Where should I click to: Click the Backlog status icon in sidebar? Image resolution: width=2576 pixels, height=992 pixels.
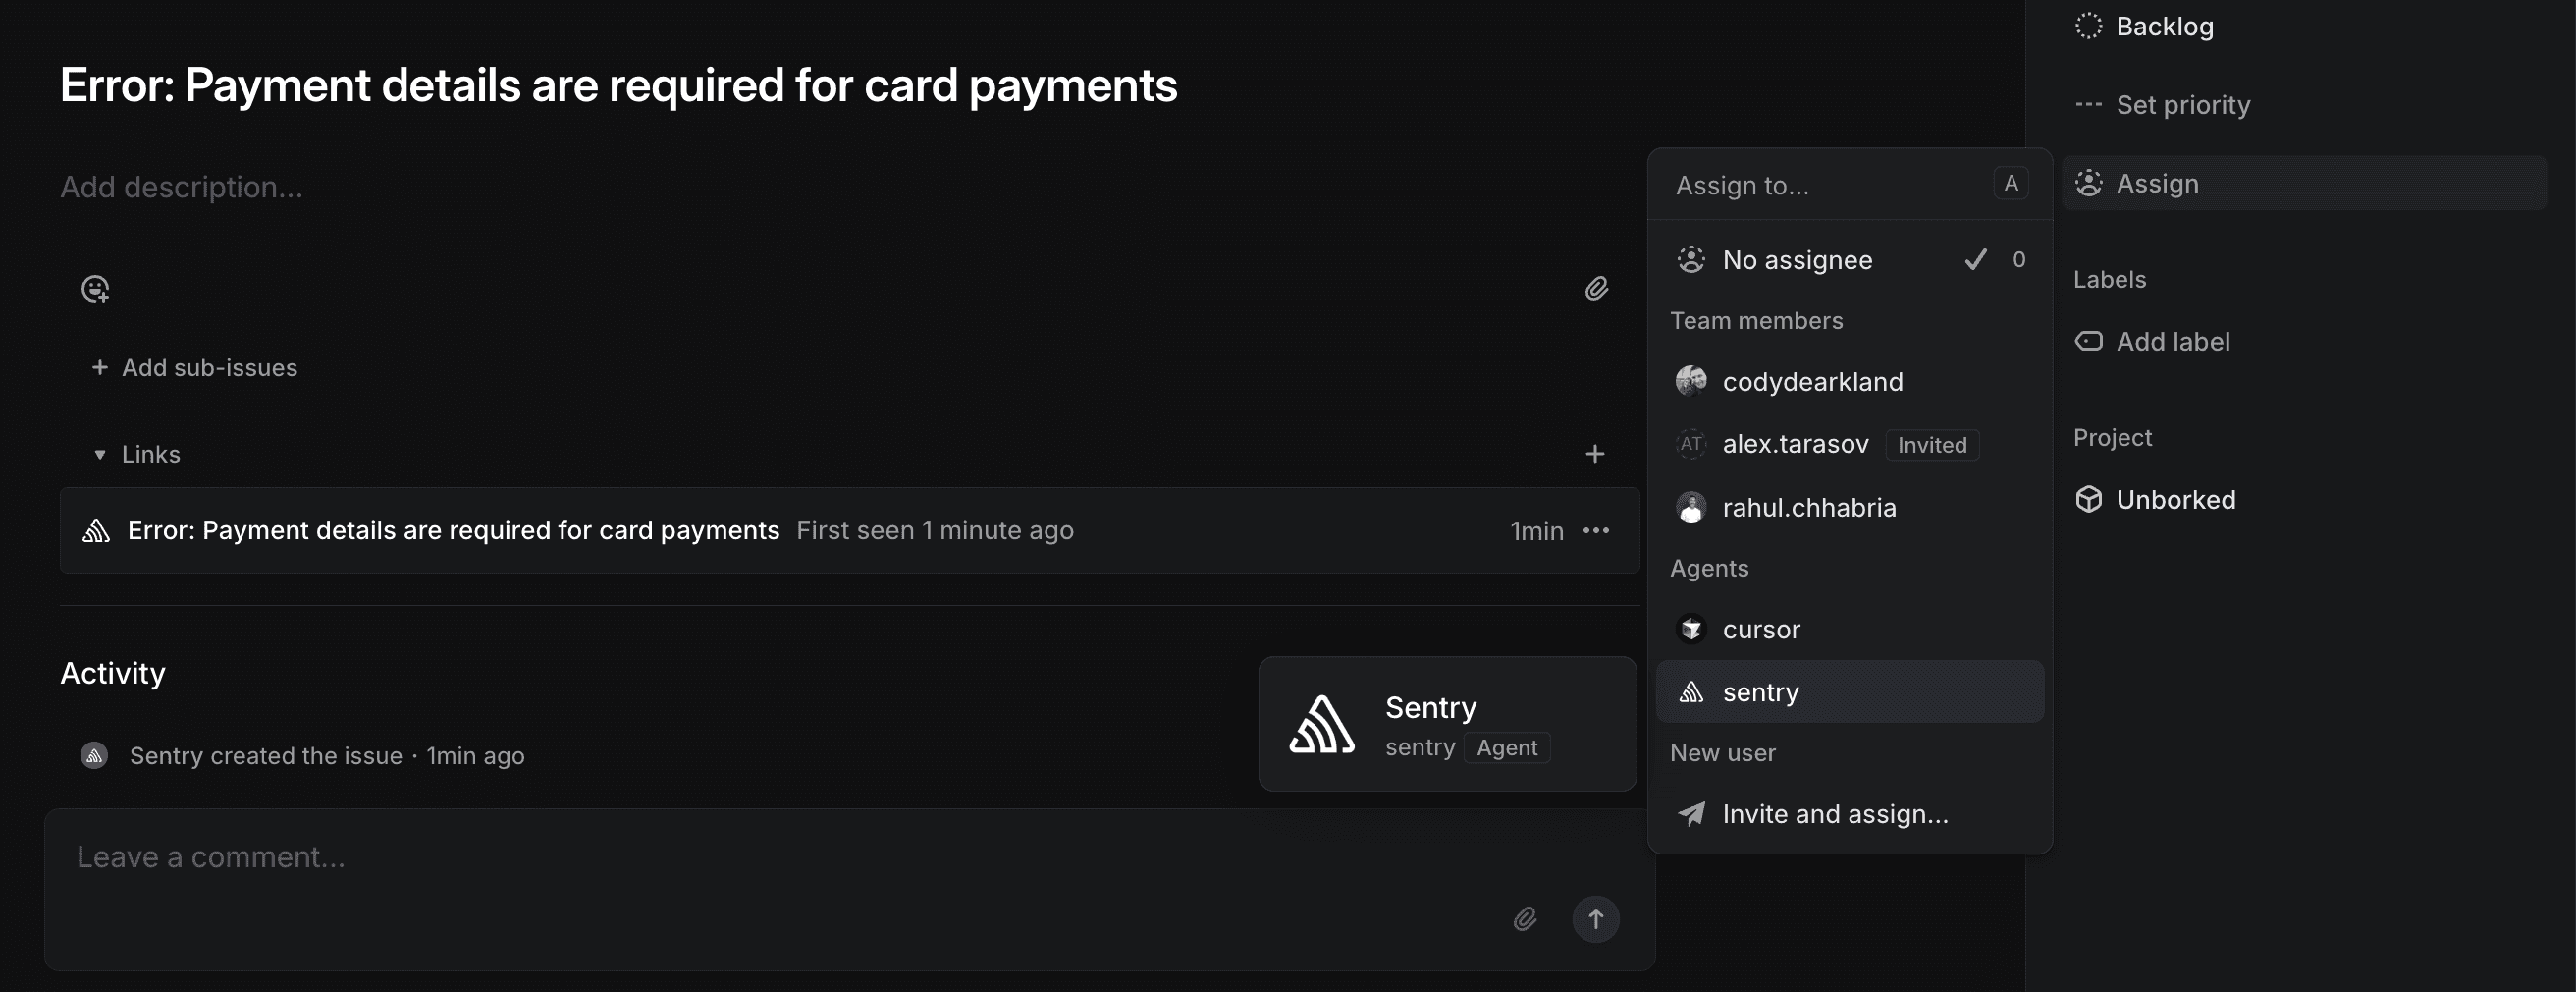point(2089,25)
